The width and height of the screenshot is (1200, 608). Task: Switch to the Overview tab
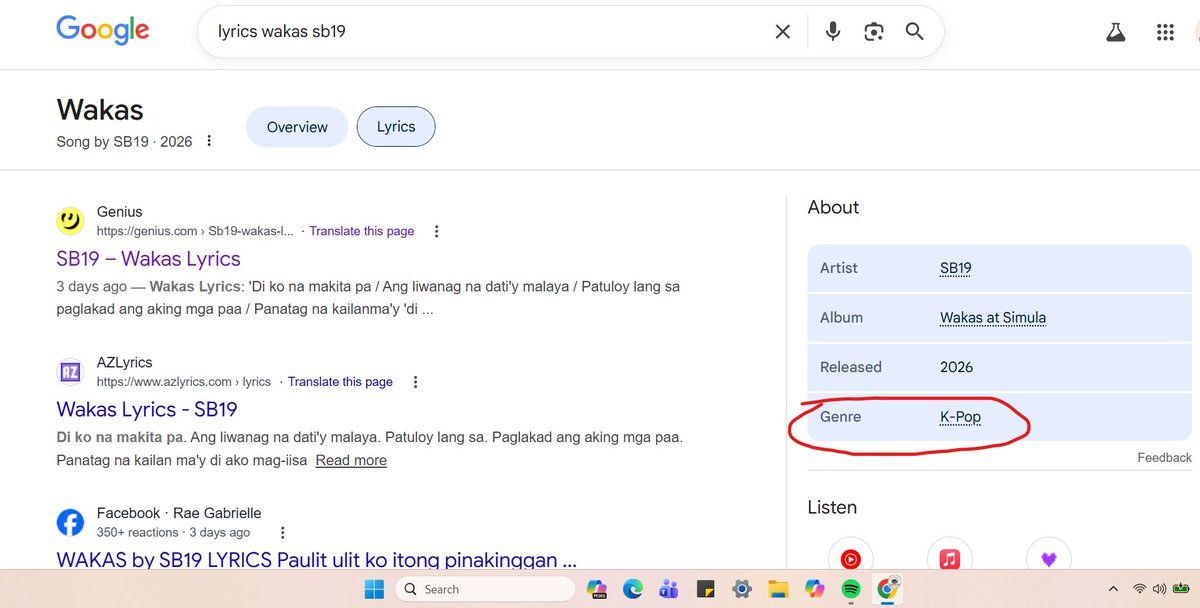[x=297, y=127]
